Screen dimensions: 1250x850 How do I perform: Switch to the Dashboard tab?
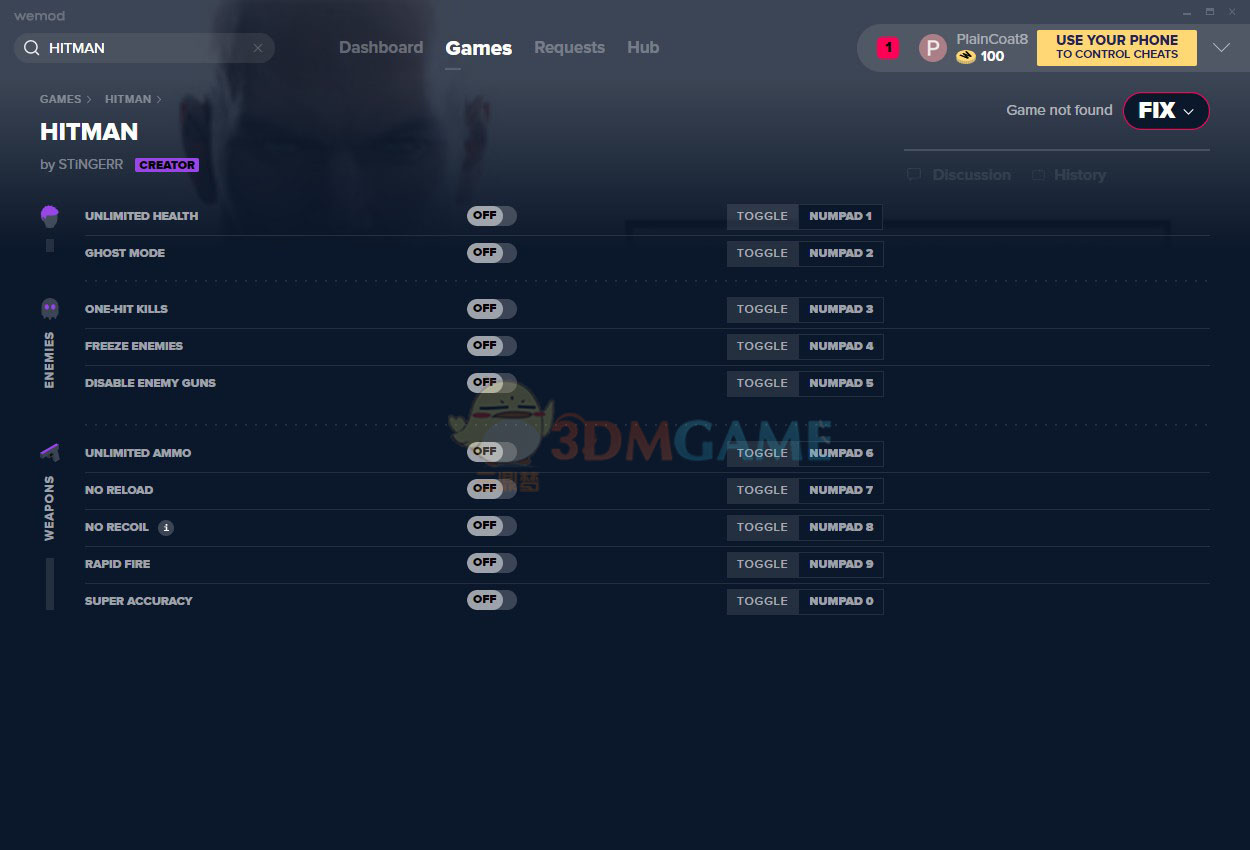point(380,48)
